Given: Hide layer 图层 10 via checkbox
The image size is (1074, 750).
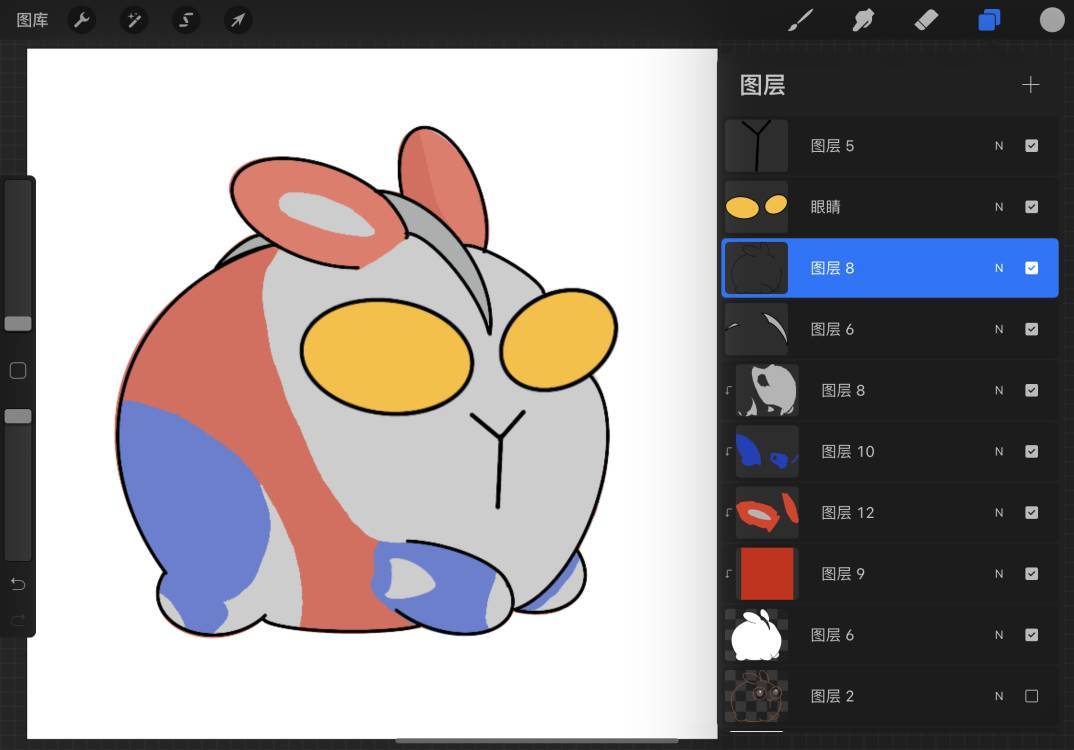Looking at the screenshot, I should [x=1032, y=451].
